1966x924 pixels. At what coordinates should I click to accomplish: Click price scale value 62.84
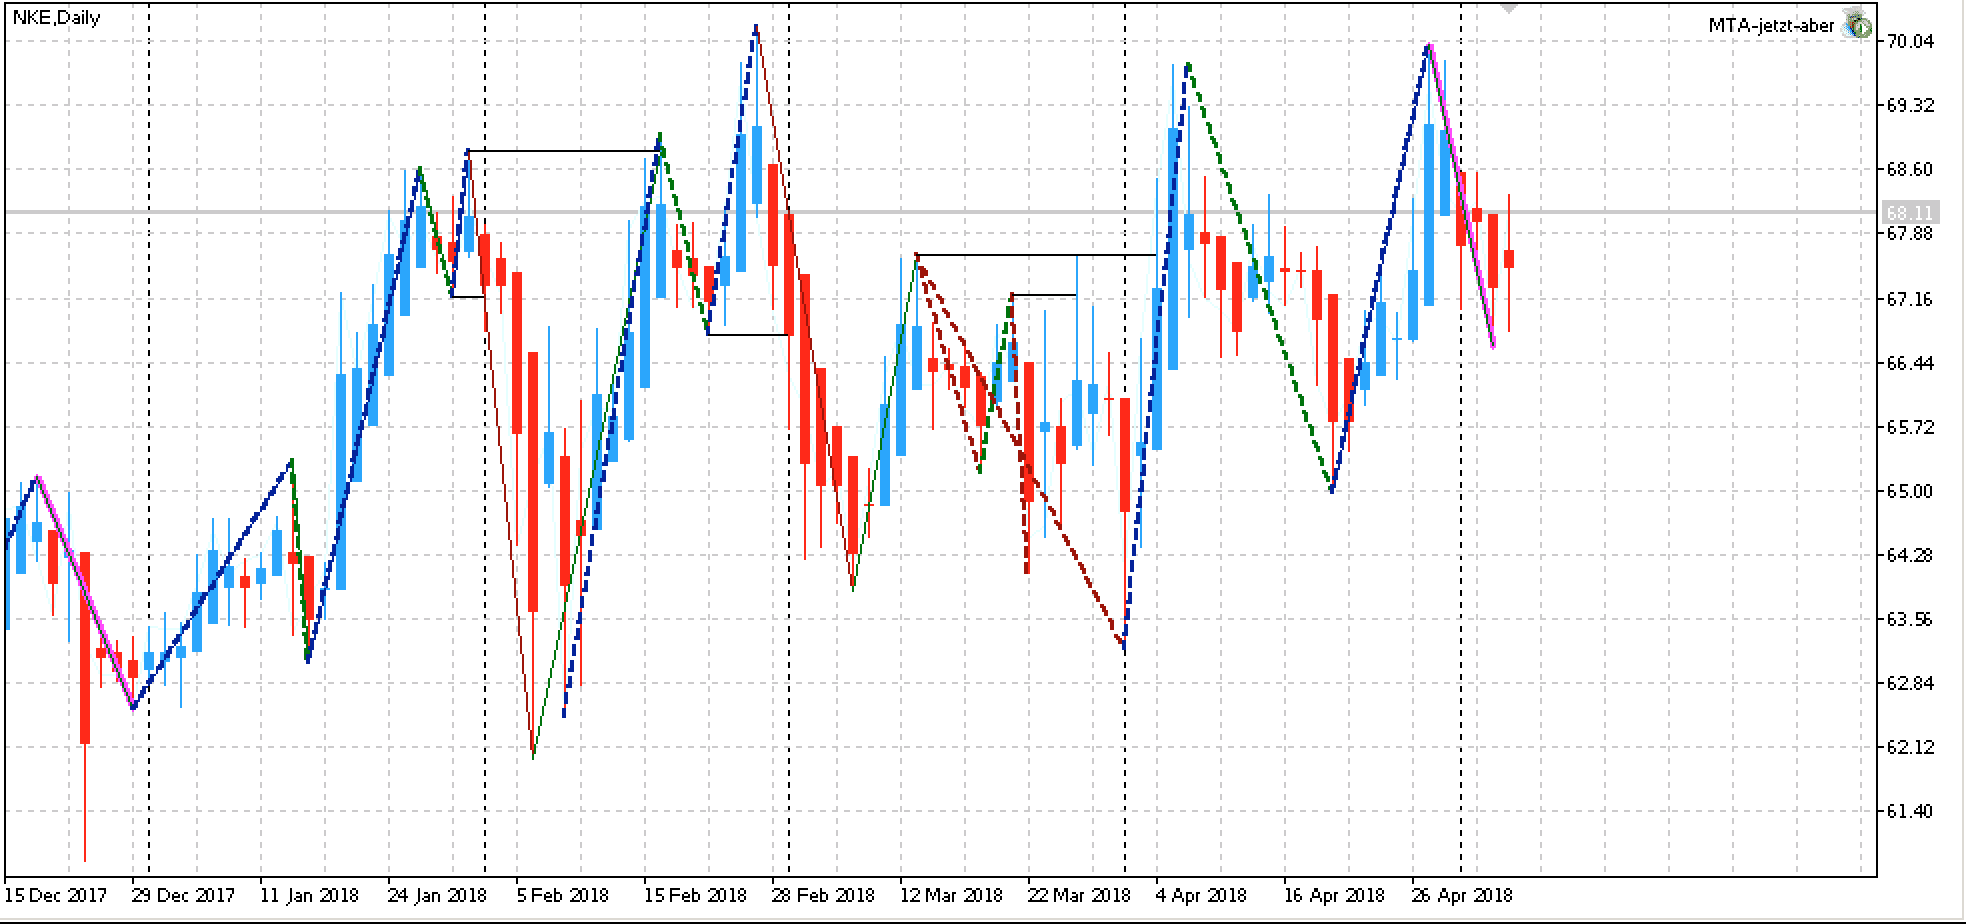[1910, 683]
